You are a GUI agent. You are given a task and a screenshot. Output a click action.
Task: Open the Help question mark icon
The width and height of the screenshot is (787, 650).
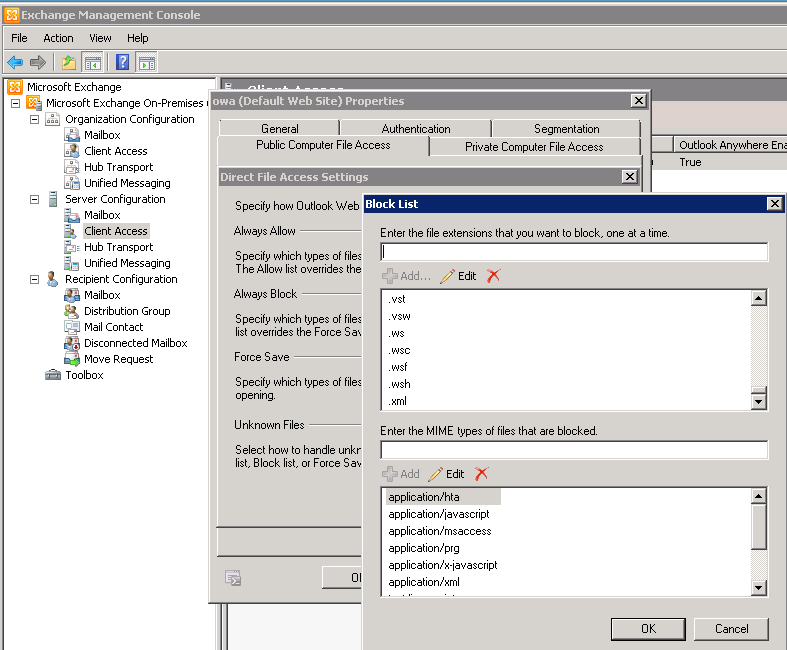122,62
